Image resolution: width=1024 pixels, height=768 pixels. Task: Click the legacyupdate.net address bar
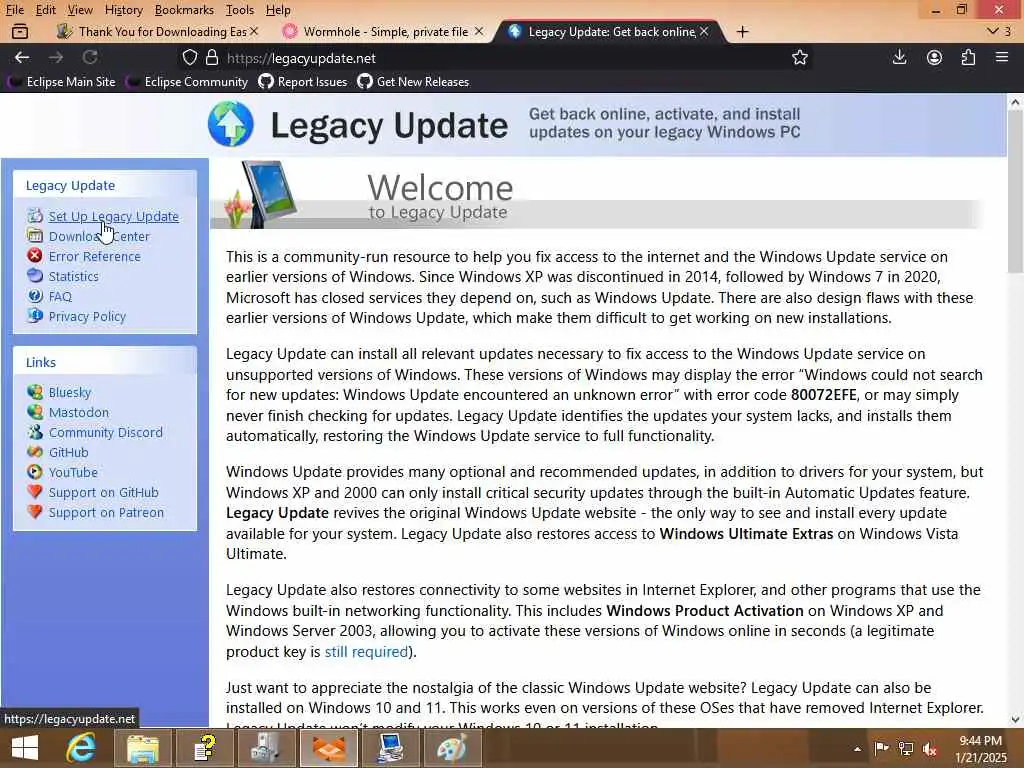pos(496,57)
